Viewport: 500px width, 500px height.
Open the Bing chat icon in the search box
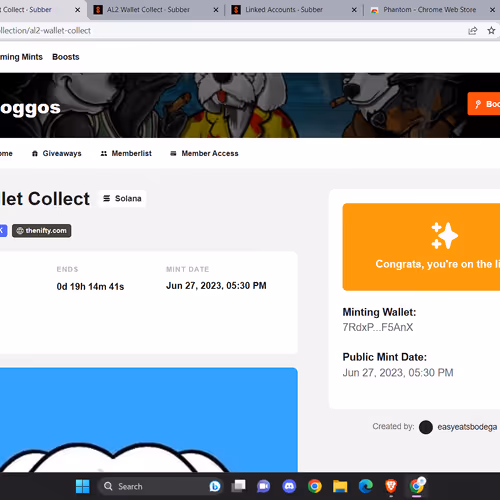tap(215, 486)
